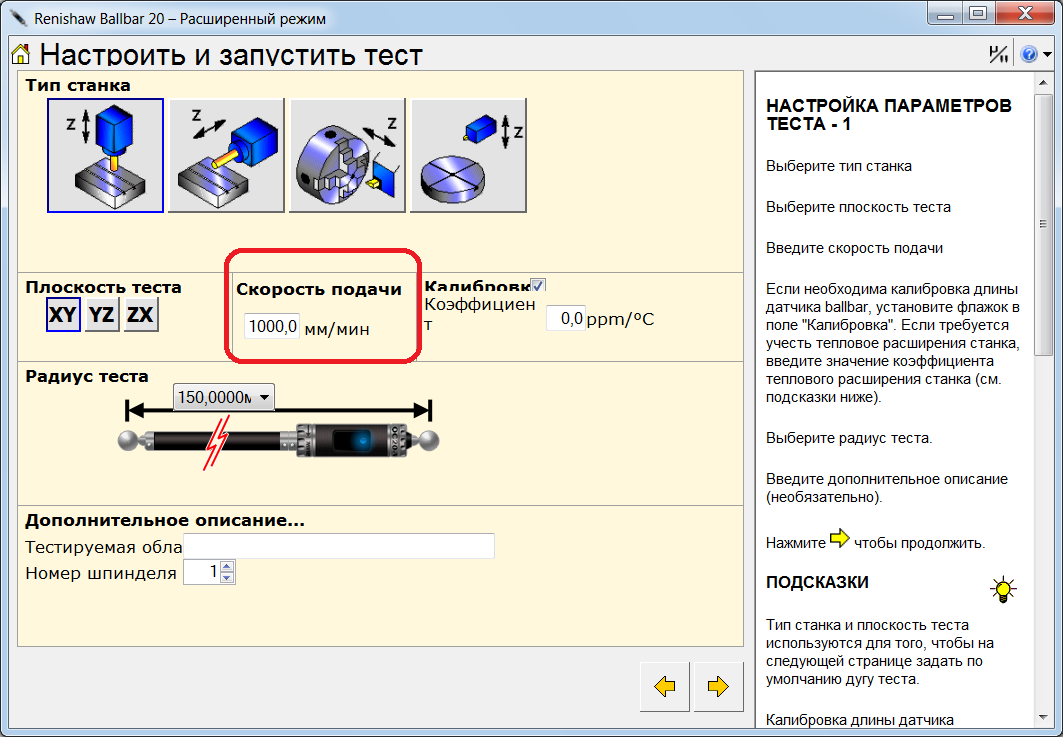
Task: Decrease the spindle number with down arrow
Action: coord(227,578)
